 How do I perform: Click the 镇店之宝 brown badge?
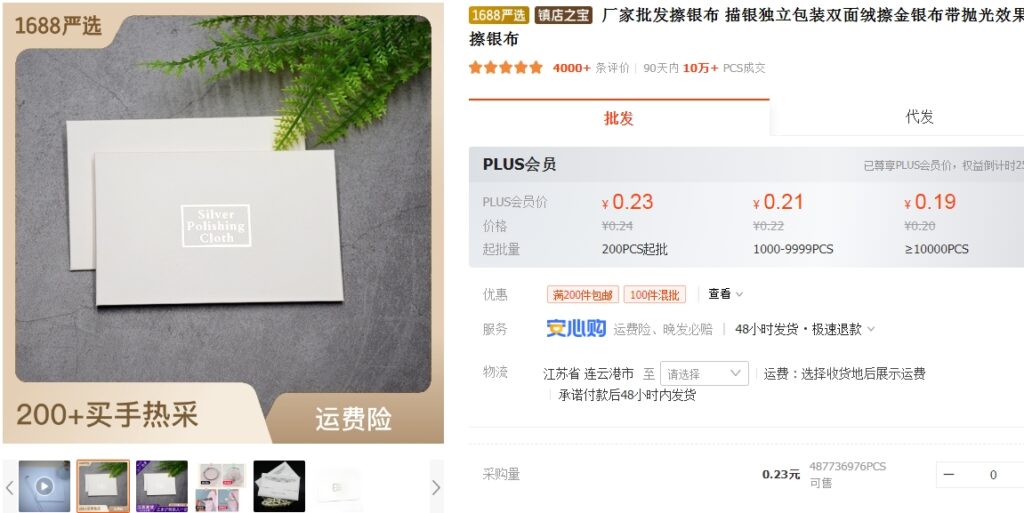[x=564, y=16]
